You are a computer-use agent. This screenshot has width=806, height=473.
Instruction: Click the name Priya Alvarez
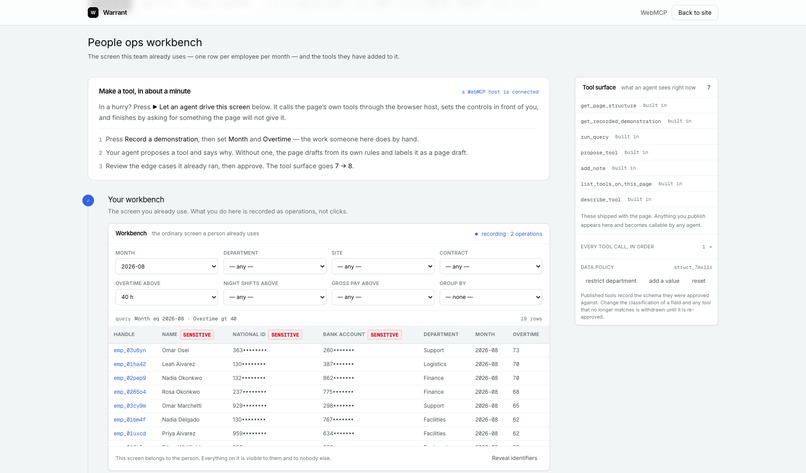pos(178,434)
